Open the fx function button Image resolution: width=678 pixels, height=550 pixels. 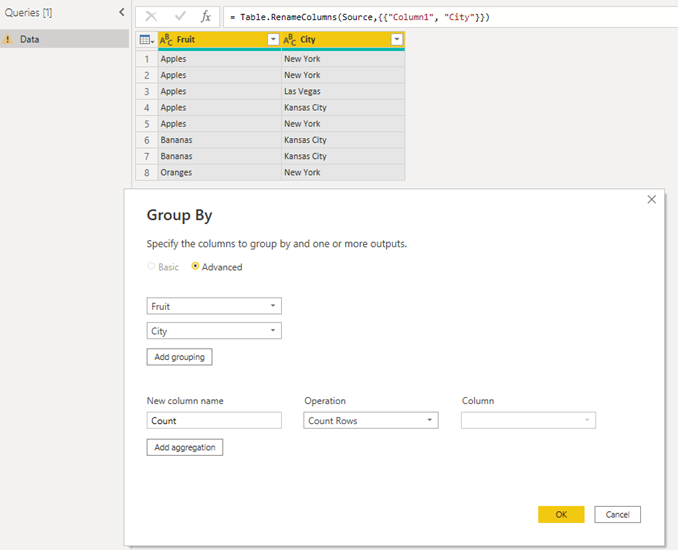click(206, 17)
